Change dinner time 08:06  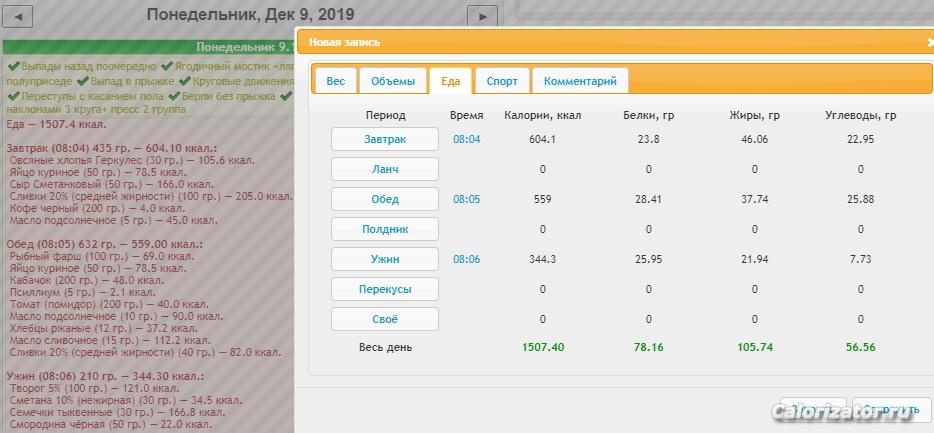coord(466,259)
